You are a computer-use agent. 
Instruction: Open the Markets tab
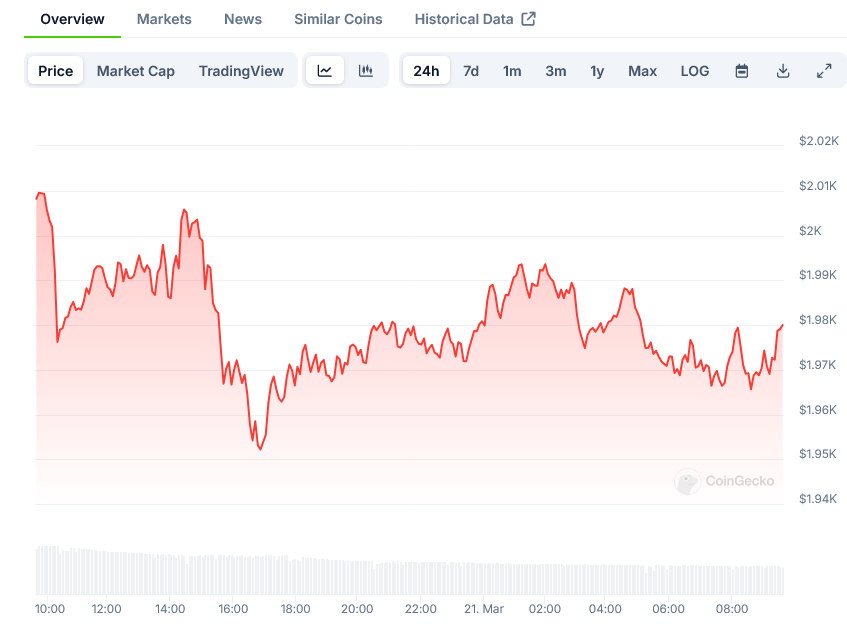point(164,19)
